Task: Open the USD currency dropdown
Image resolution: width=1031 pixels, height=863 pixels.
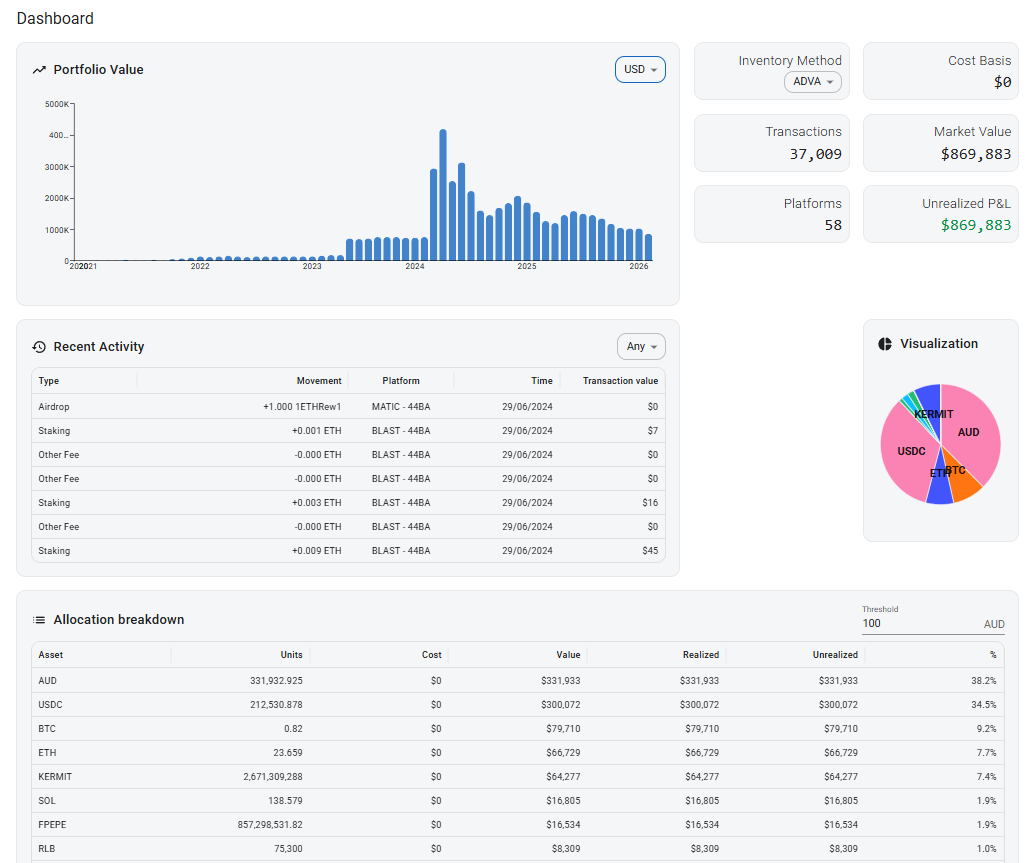Action: pos(639,70)
